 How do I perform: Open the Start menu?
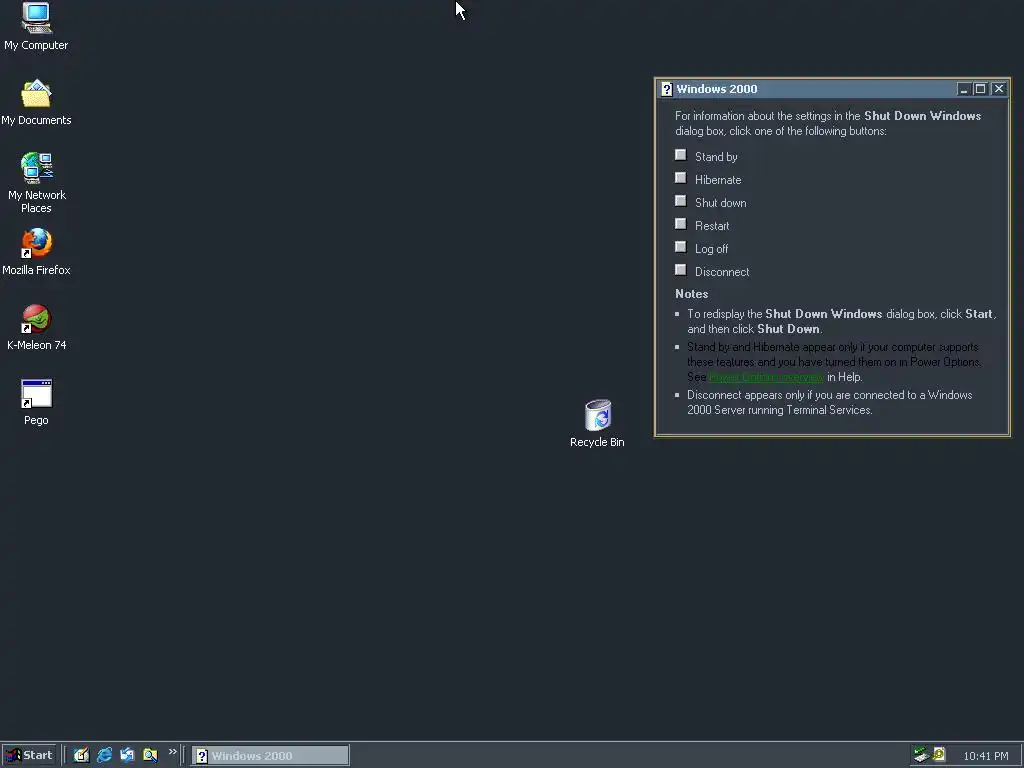click(x=29, y=755)
